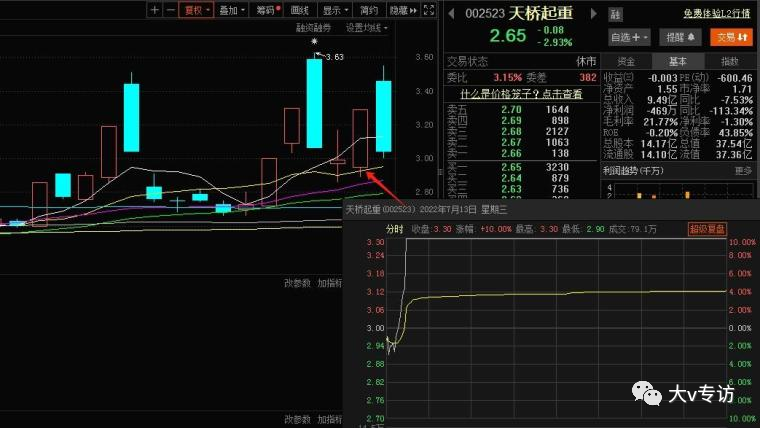Zoom out chart with minus icon
760x428 pixels.
pyautogui.click(x=171, y=10)
